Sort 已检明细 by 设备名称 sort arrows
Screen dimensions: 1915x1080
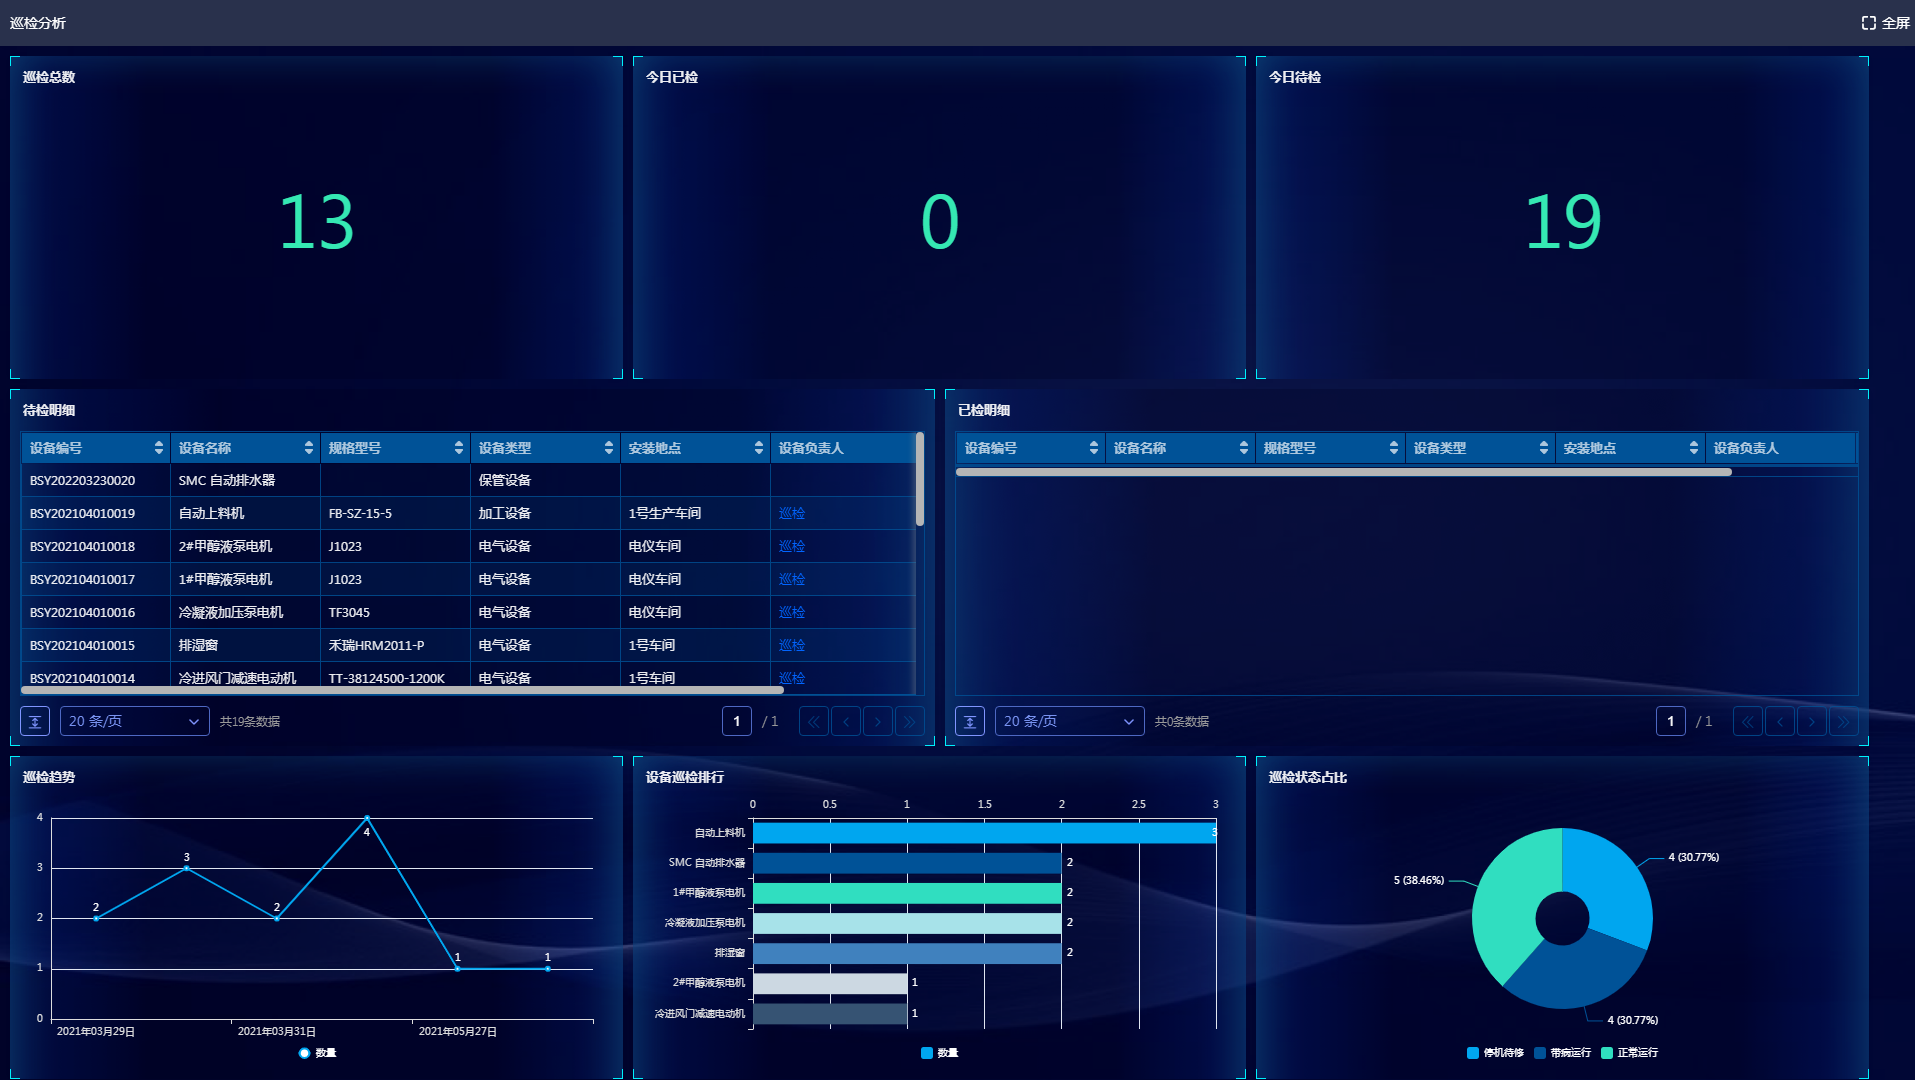click(x=1244, y=448)
